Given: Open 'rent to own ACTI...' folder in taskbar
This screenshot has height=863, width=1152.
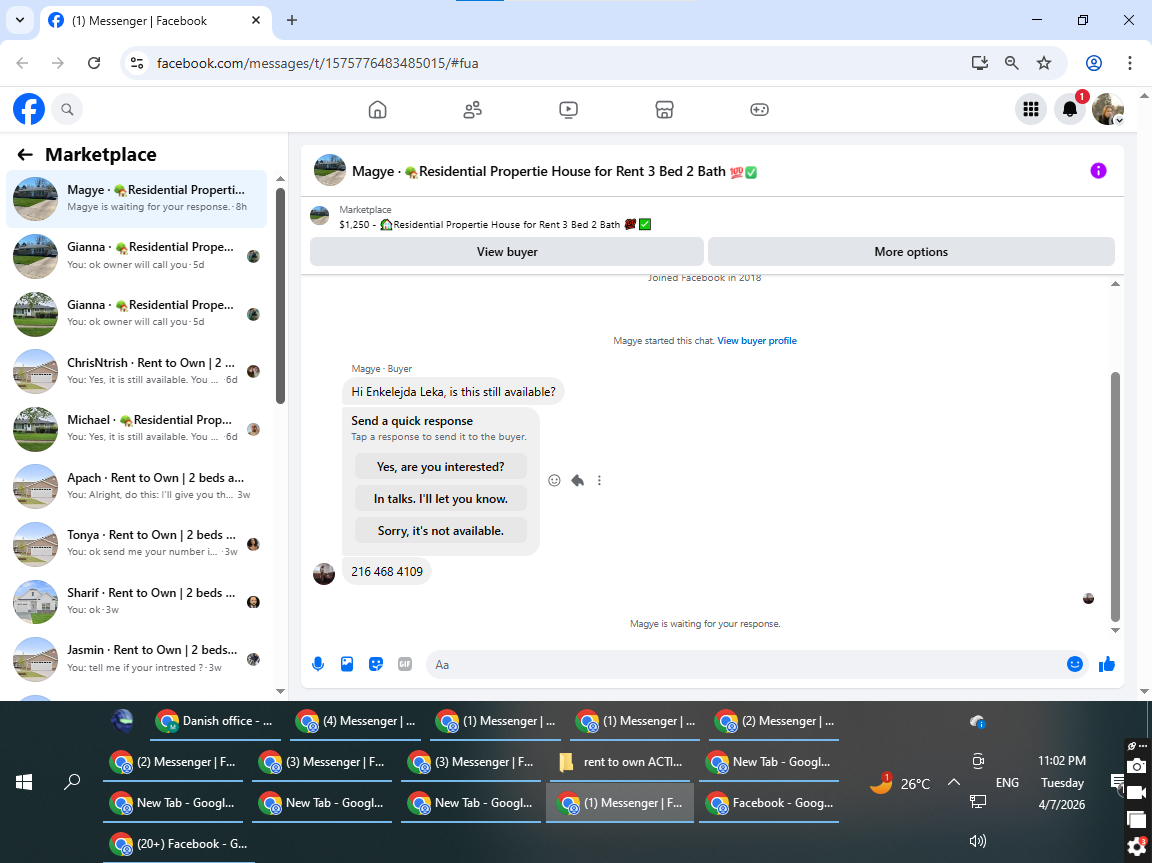Looking at the screenshot, I should tap(622, 762).
